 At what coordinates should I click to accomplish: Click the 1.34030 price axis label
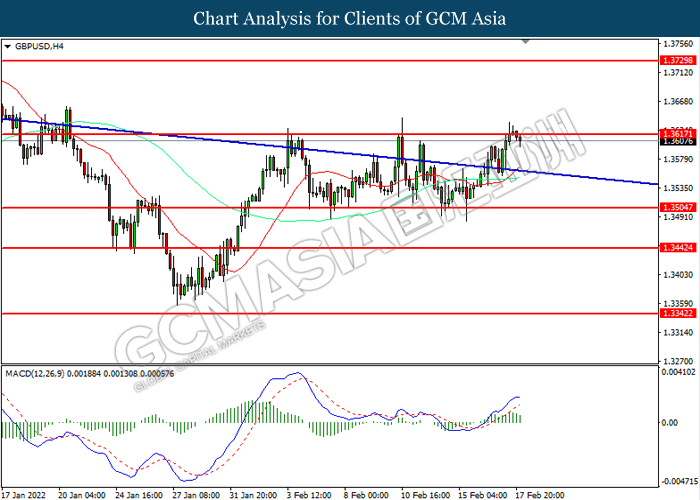[x=678, y=275]
